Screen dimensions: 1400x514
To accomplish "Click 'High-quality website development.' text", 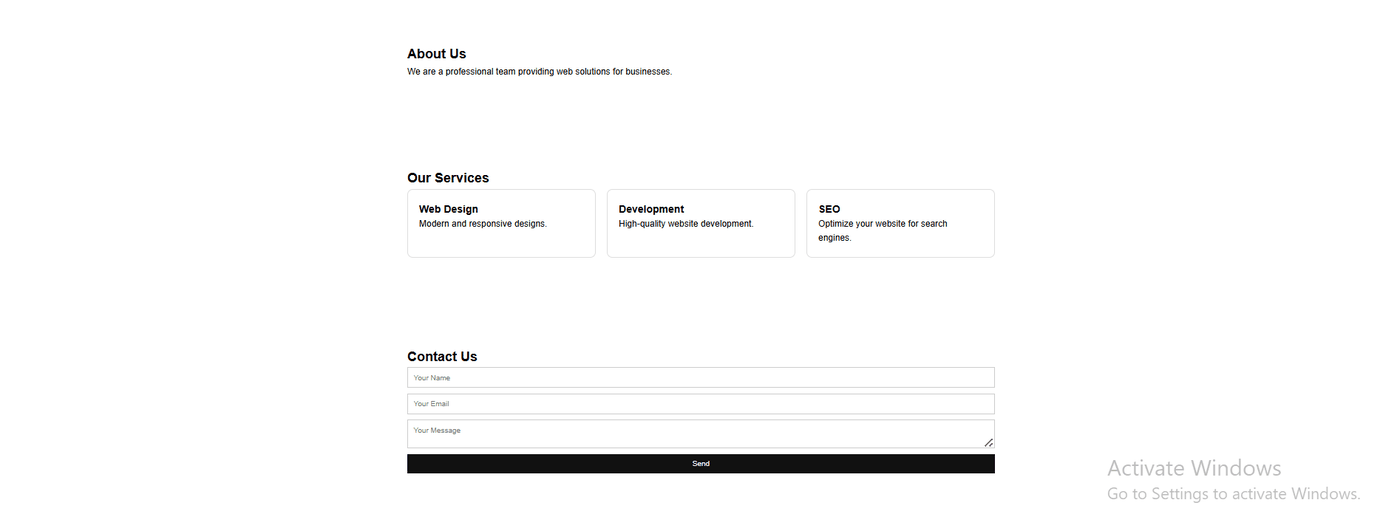I will point(686,224).
